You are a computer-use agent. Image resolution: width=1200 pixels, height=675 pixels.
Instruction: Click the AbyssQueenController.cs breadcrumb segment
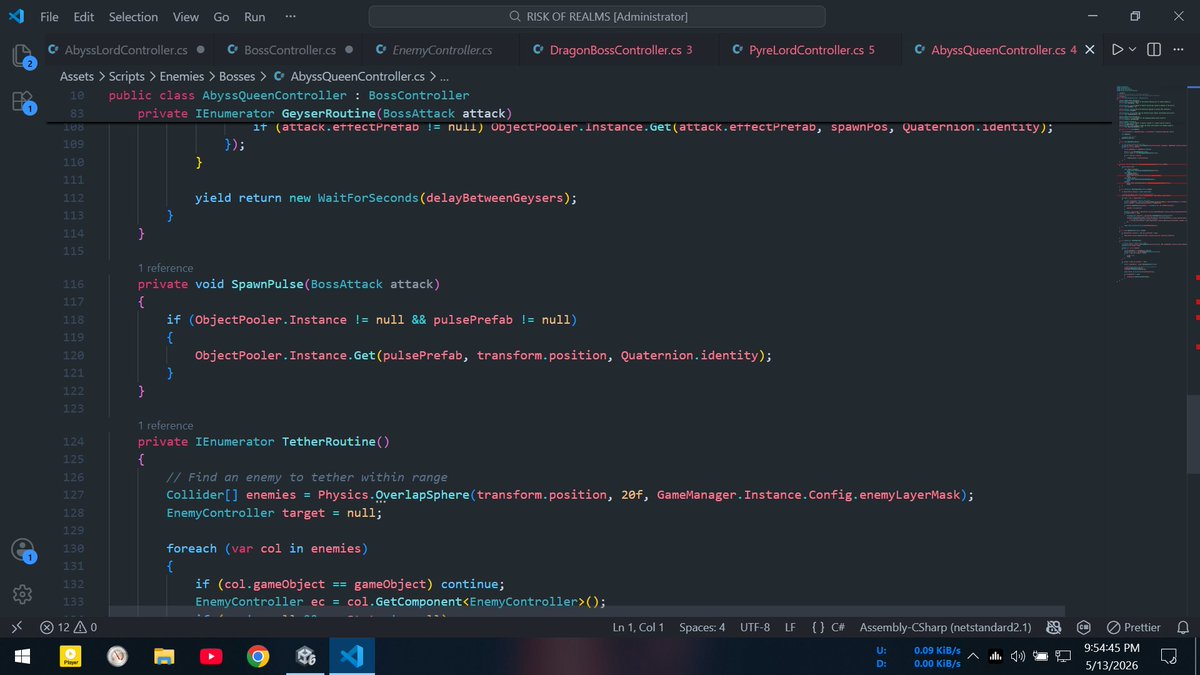[x=348, y=76]
